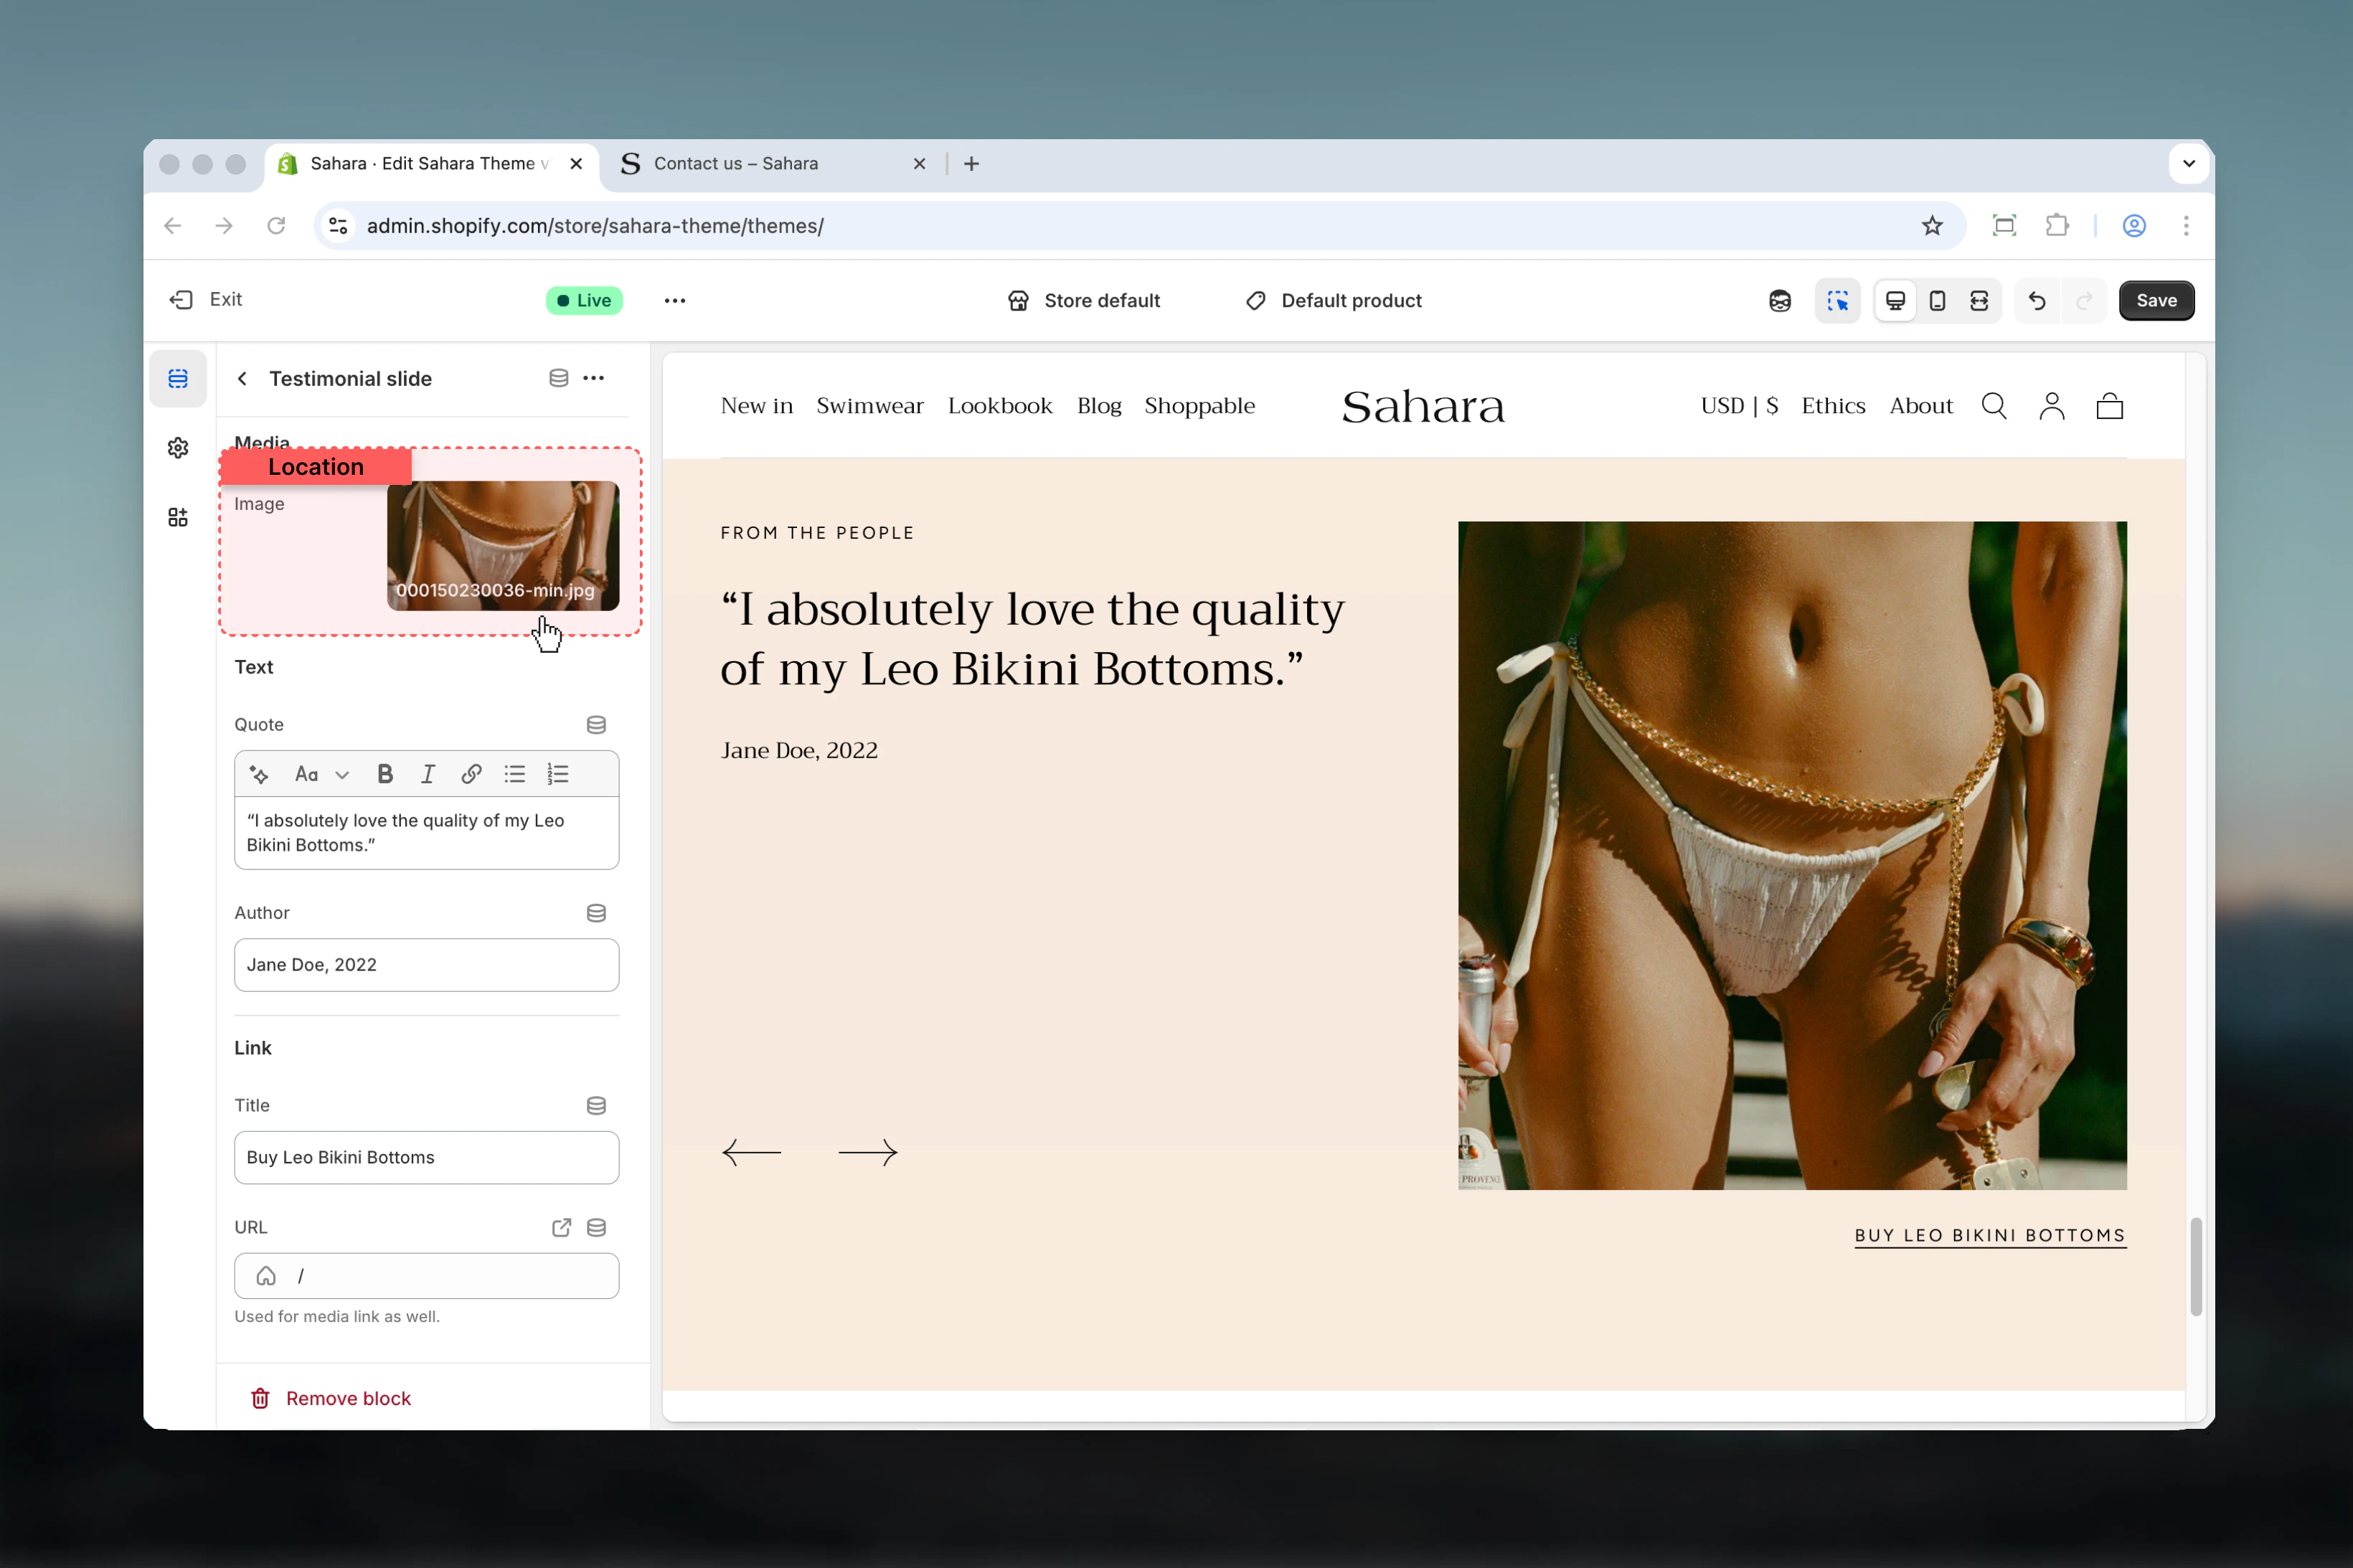Connect dynamic source for link Title

pyautogui.click(x=596, y=1106)
